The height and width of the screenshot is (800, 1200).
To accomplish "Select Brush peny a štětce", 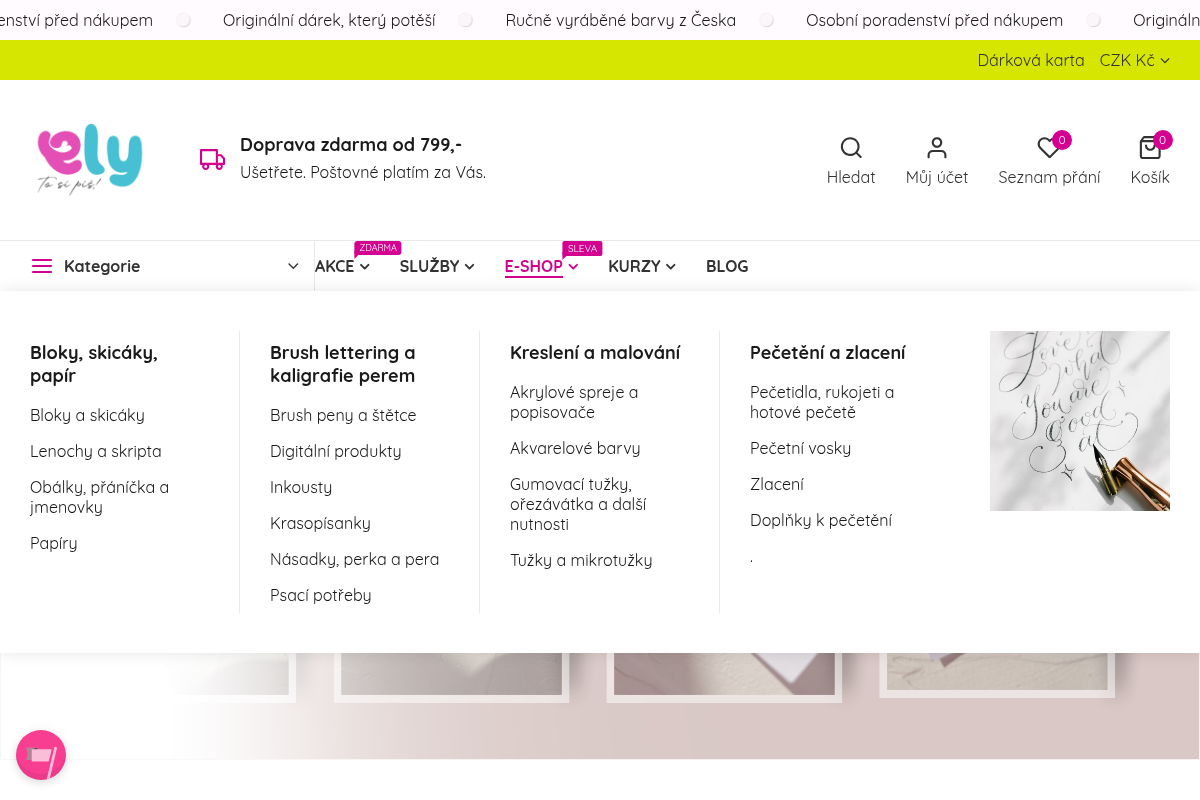I will pos(343,415).
